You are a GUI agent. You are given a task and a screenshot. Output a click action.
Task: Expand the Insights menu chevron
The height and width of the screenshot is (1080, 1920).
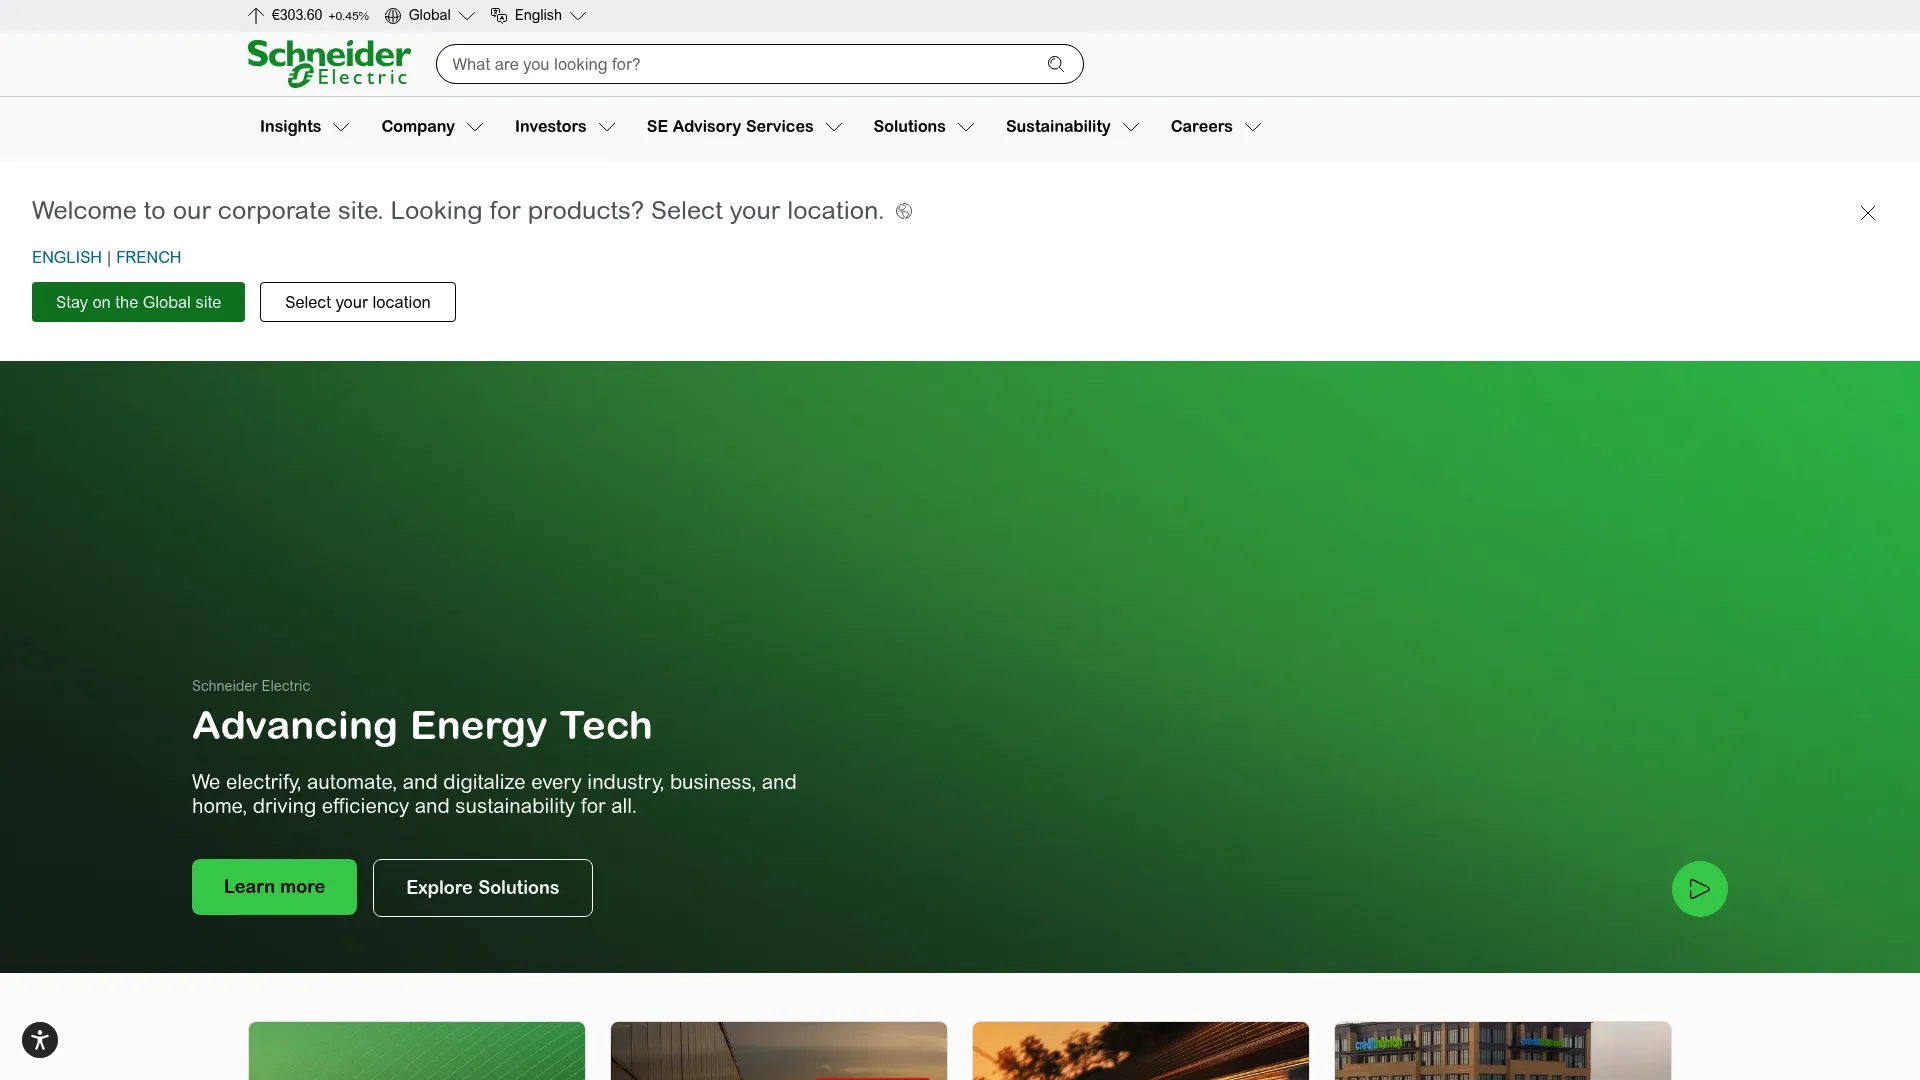point(341,127)
